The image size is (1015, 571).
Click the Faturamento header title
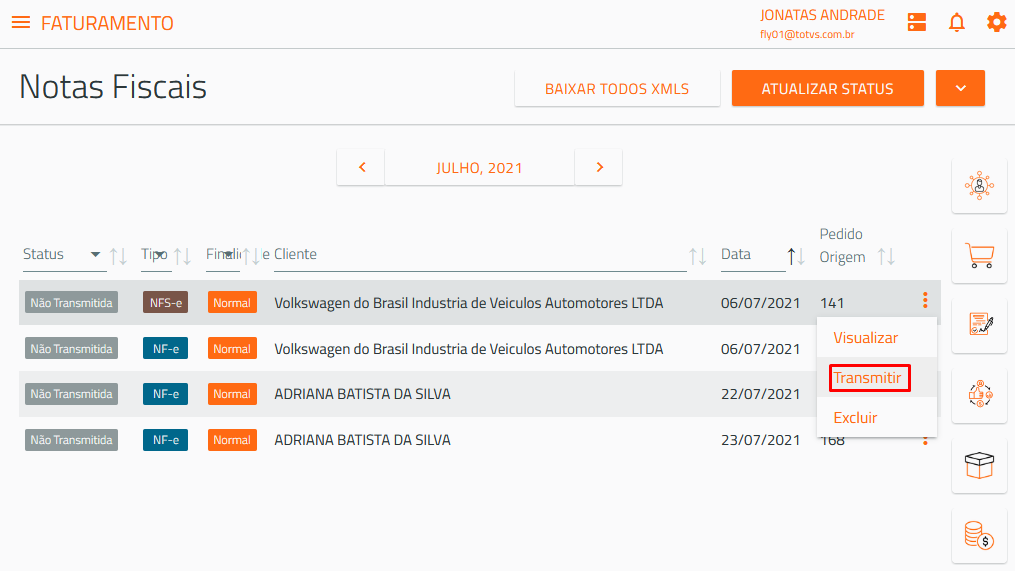pyautogui.click(x=107, y=23)
